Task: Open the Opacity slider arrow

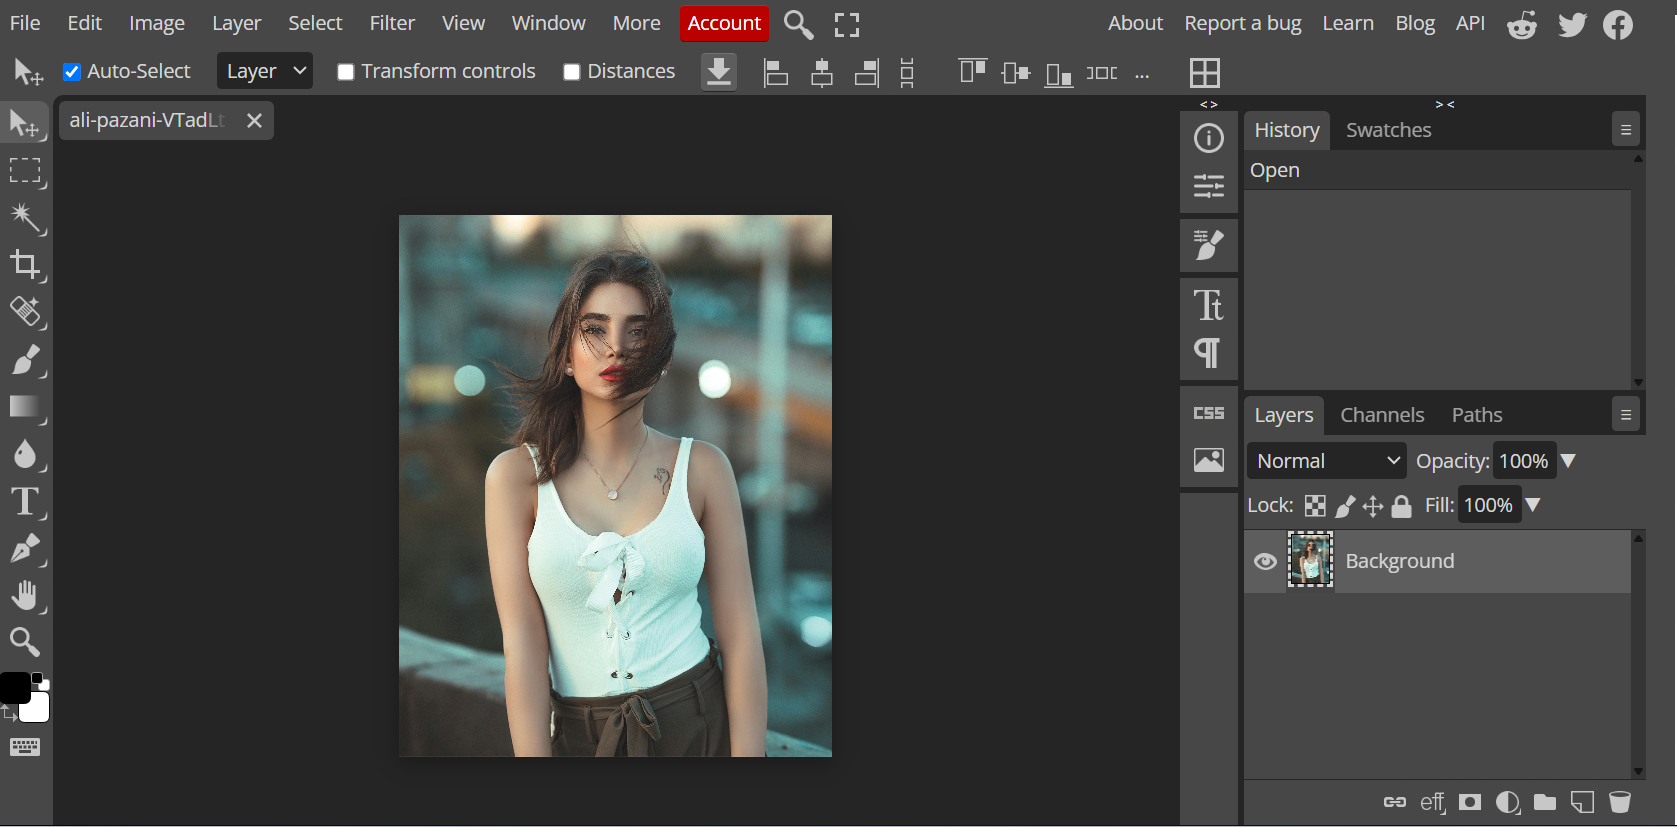Action: click(x=1568, y=461)
